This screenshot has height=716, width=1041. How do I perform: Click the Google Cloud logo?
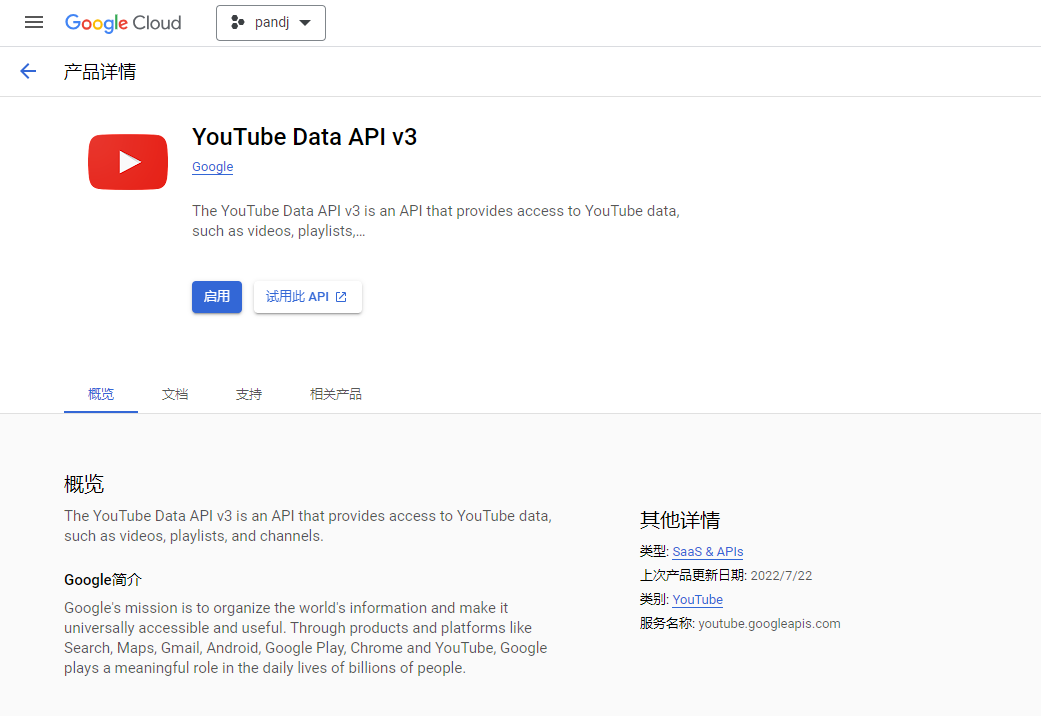coord(123,22)
